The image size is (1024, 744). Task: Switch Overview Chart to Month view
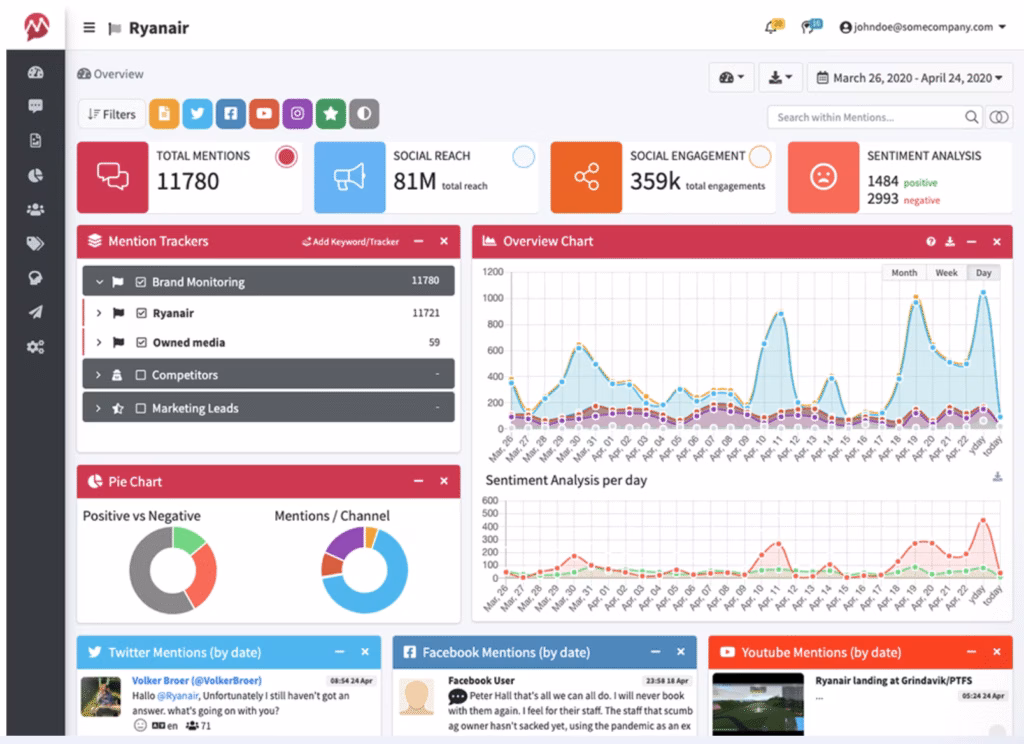point(903,272)
